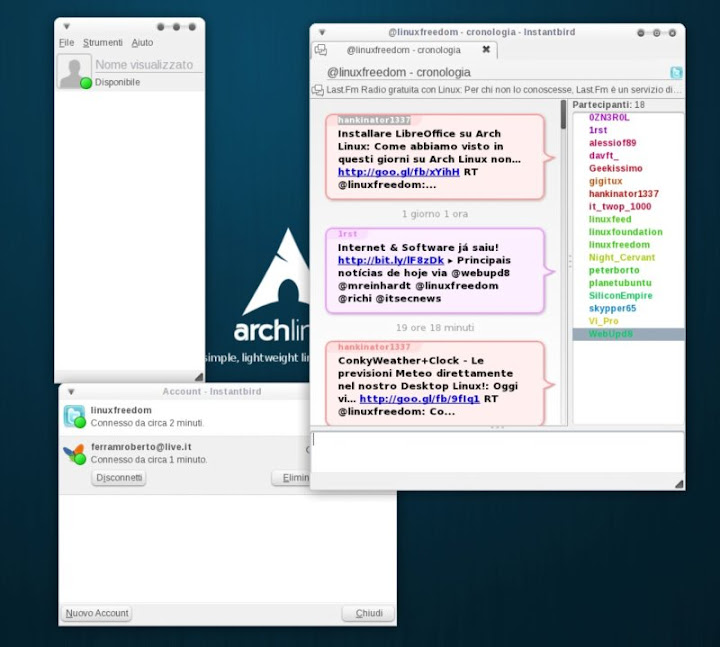720x647 pixels.
Task: Click the chat icon on the cronologia tab
Action: [321, 50]
